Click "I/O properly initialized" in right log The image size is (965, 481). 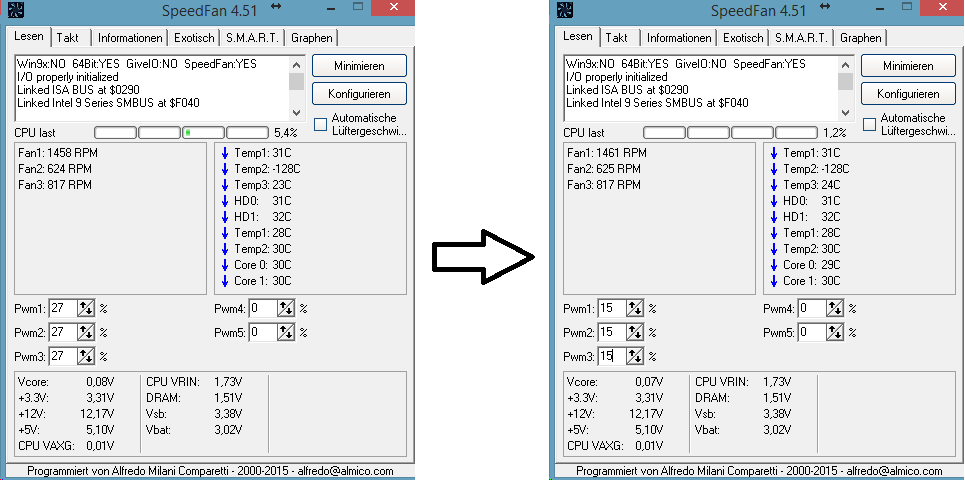point(617,78)
